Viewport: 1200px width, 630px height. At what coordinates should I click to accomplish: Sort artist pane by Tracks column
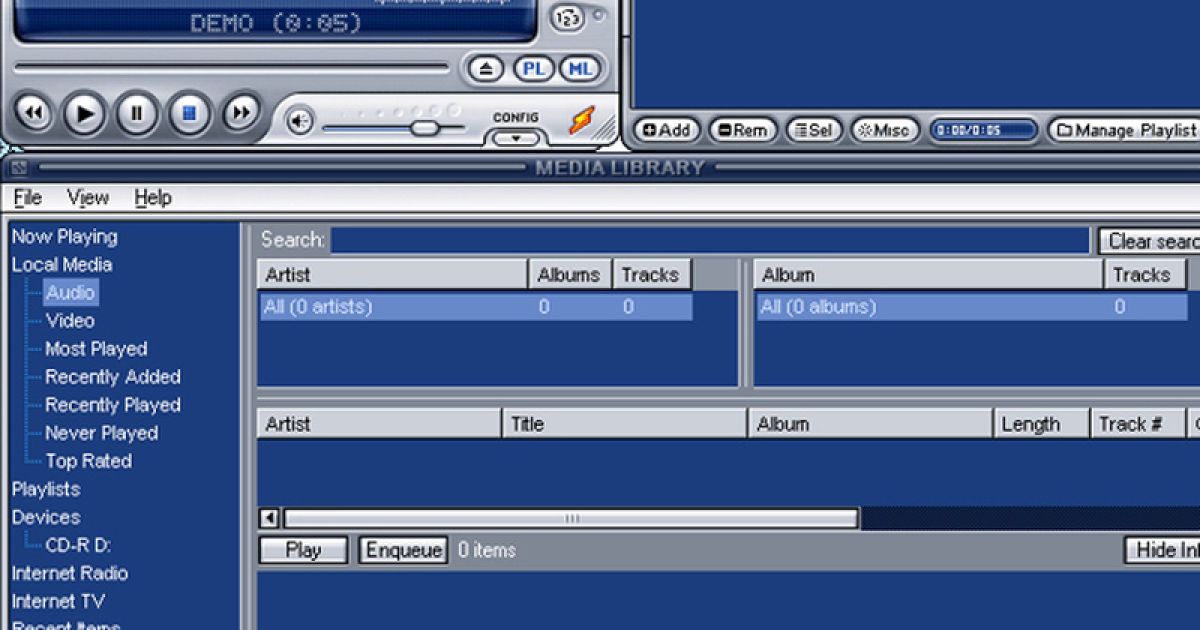(x=651, y=275)
